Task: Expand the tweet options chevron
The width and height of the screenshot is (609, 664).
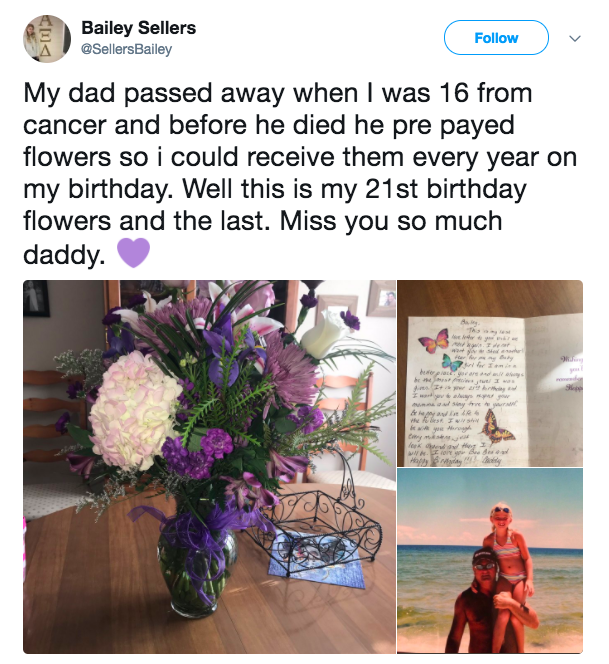Action: tap(574, 39)
